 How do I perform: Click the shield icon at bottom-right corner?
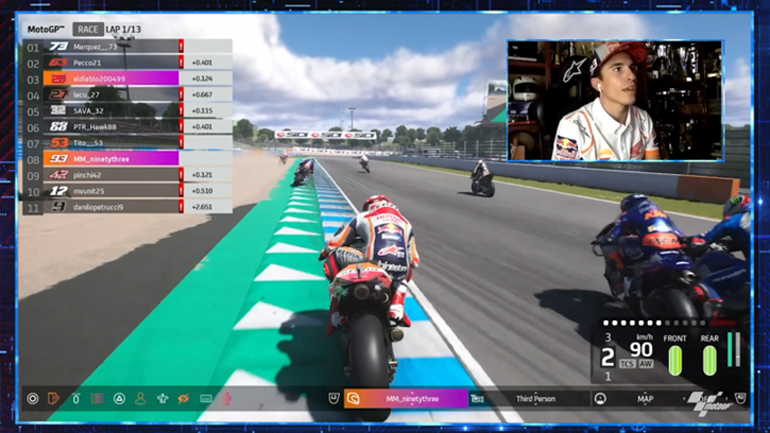pos(740,398)
